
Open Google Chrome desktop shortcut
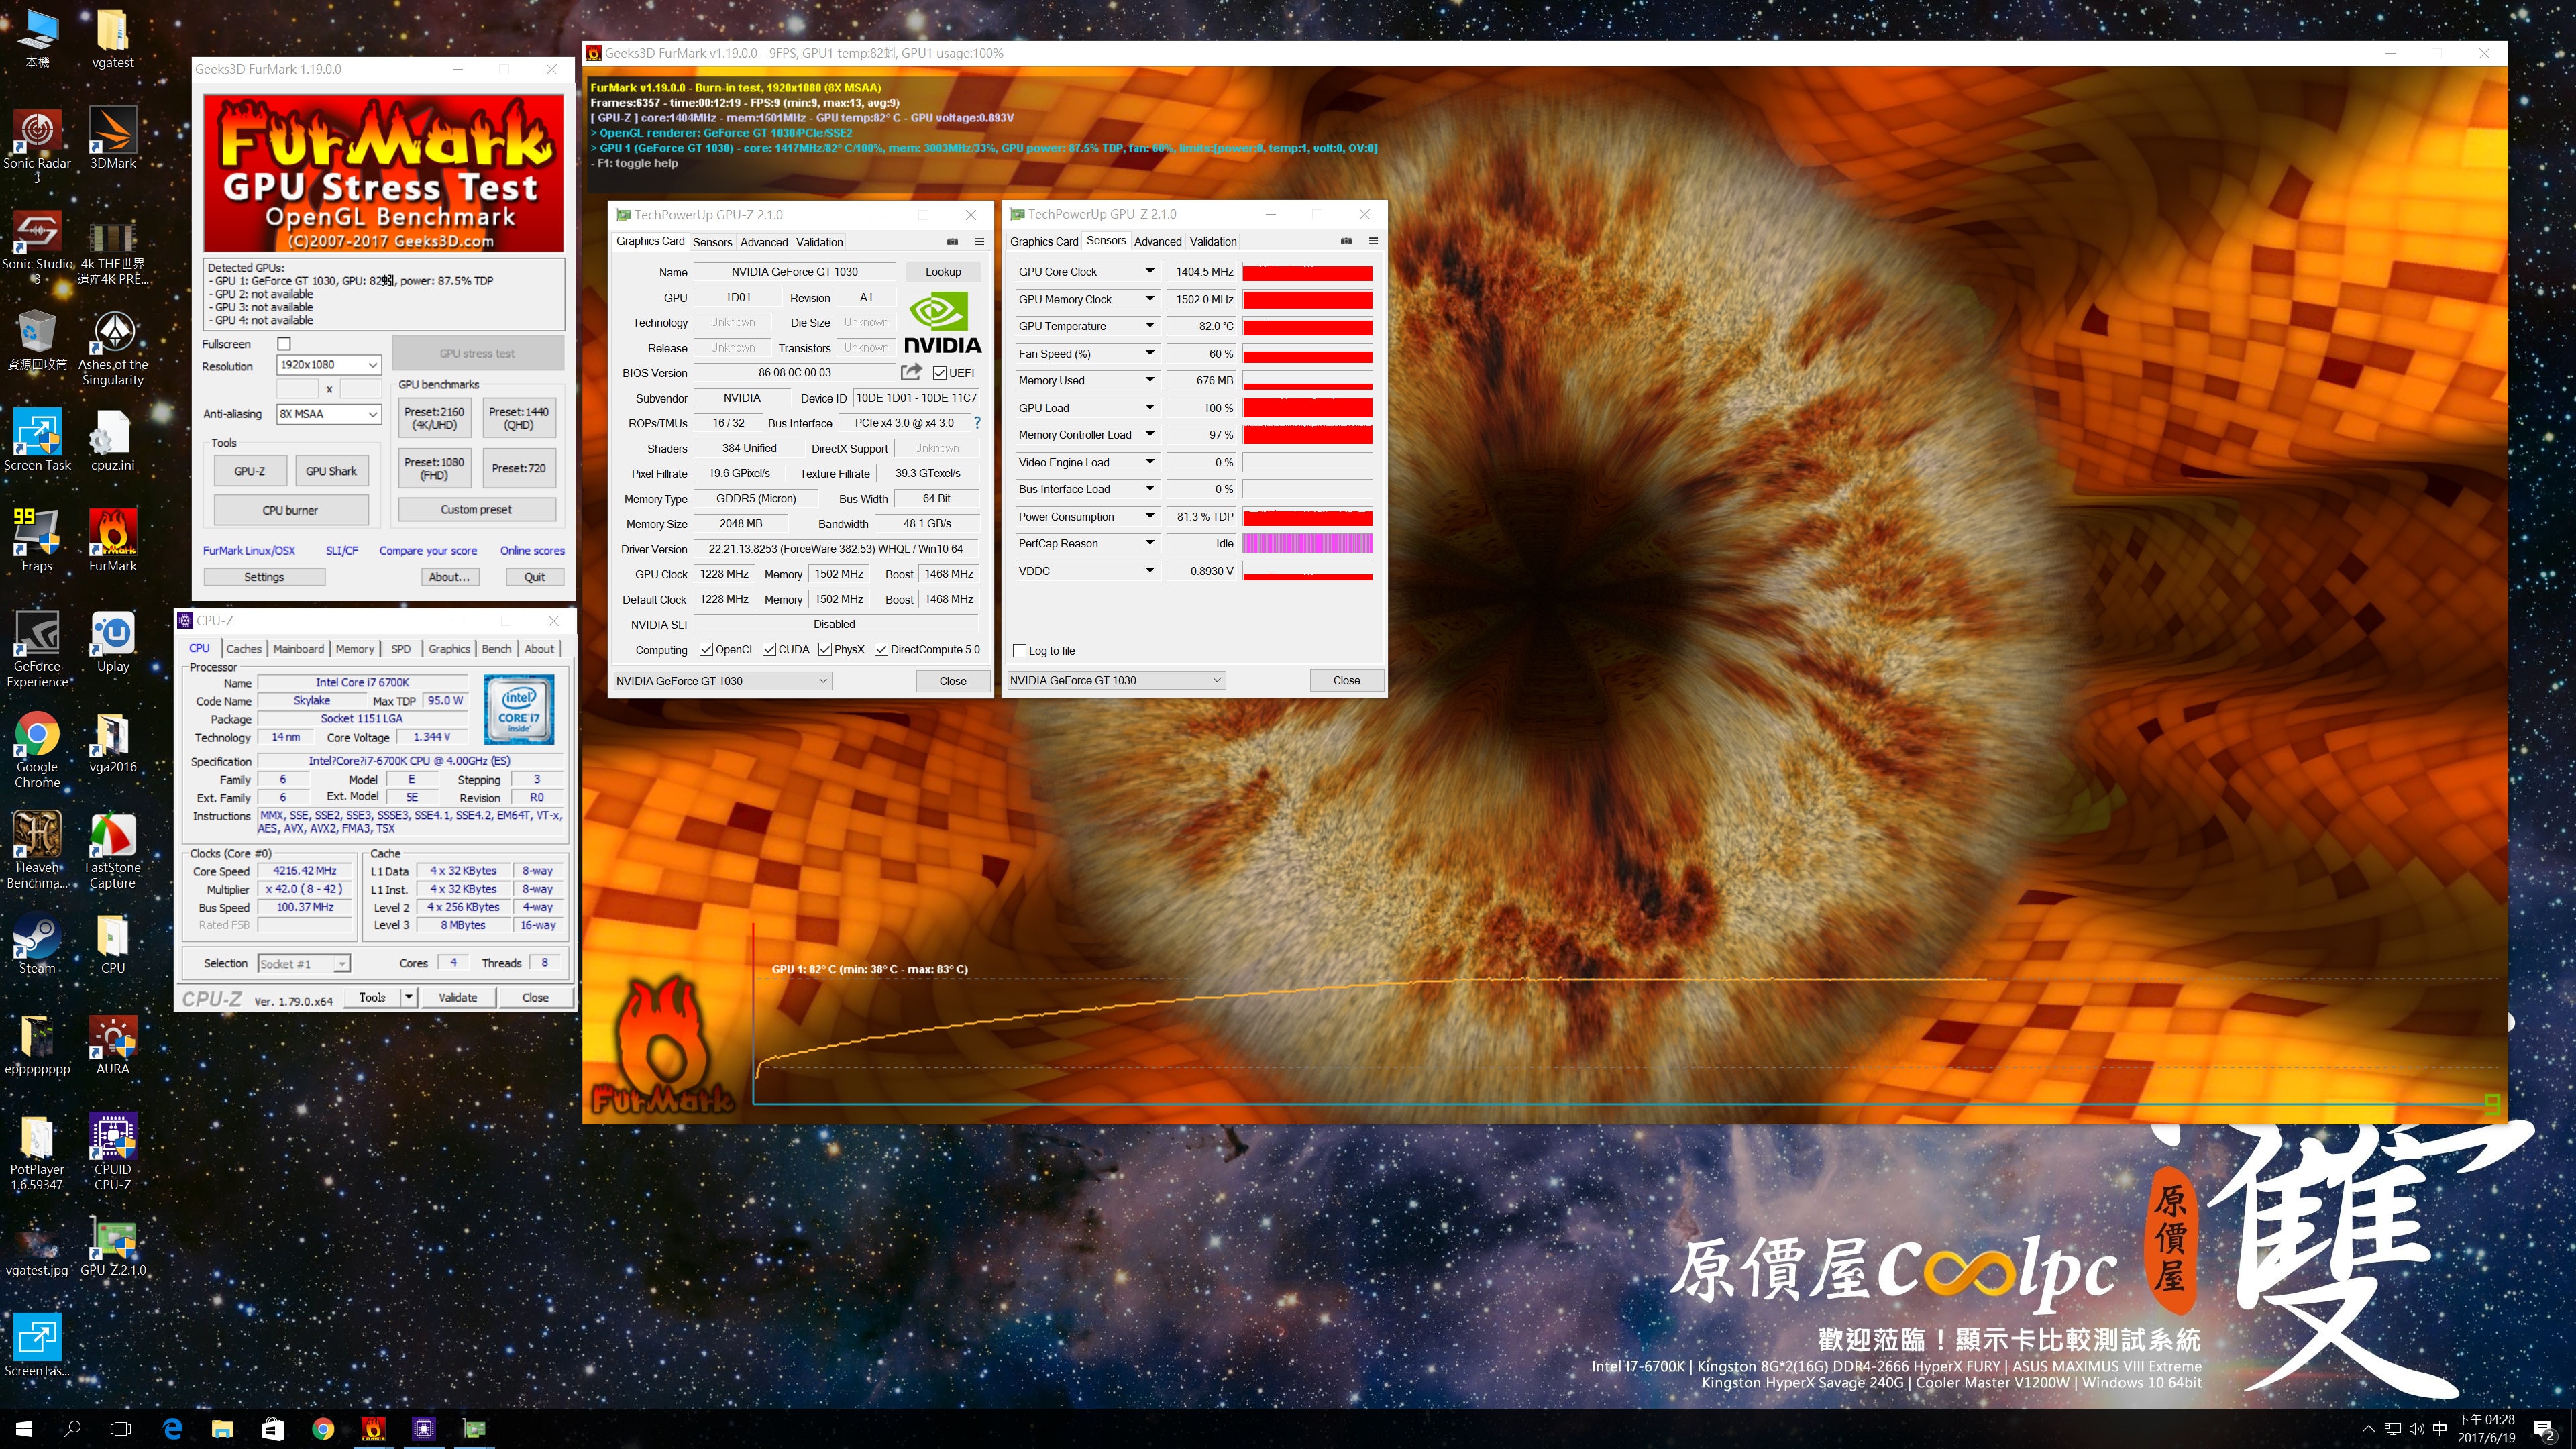[x=37, y=750]
